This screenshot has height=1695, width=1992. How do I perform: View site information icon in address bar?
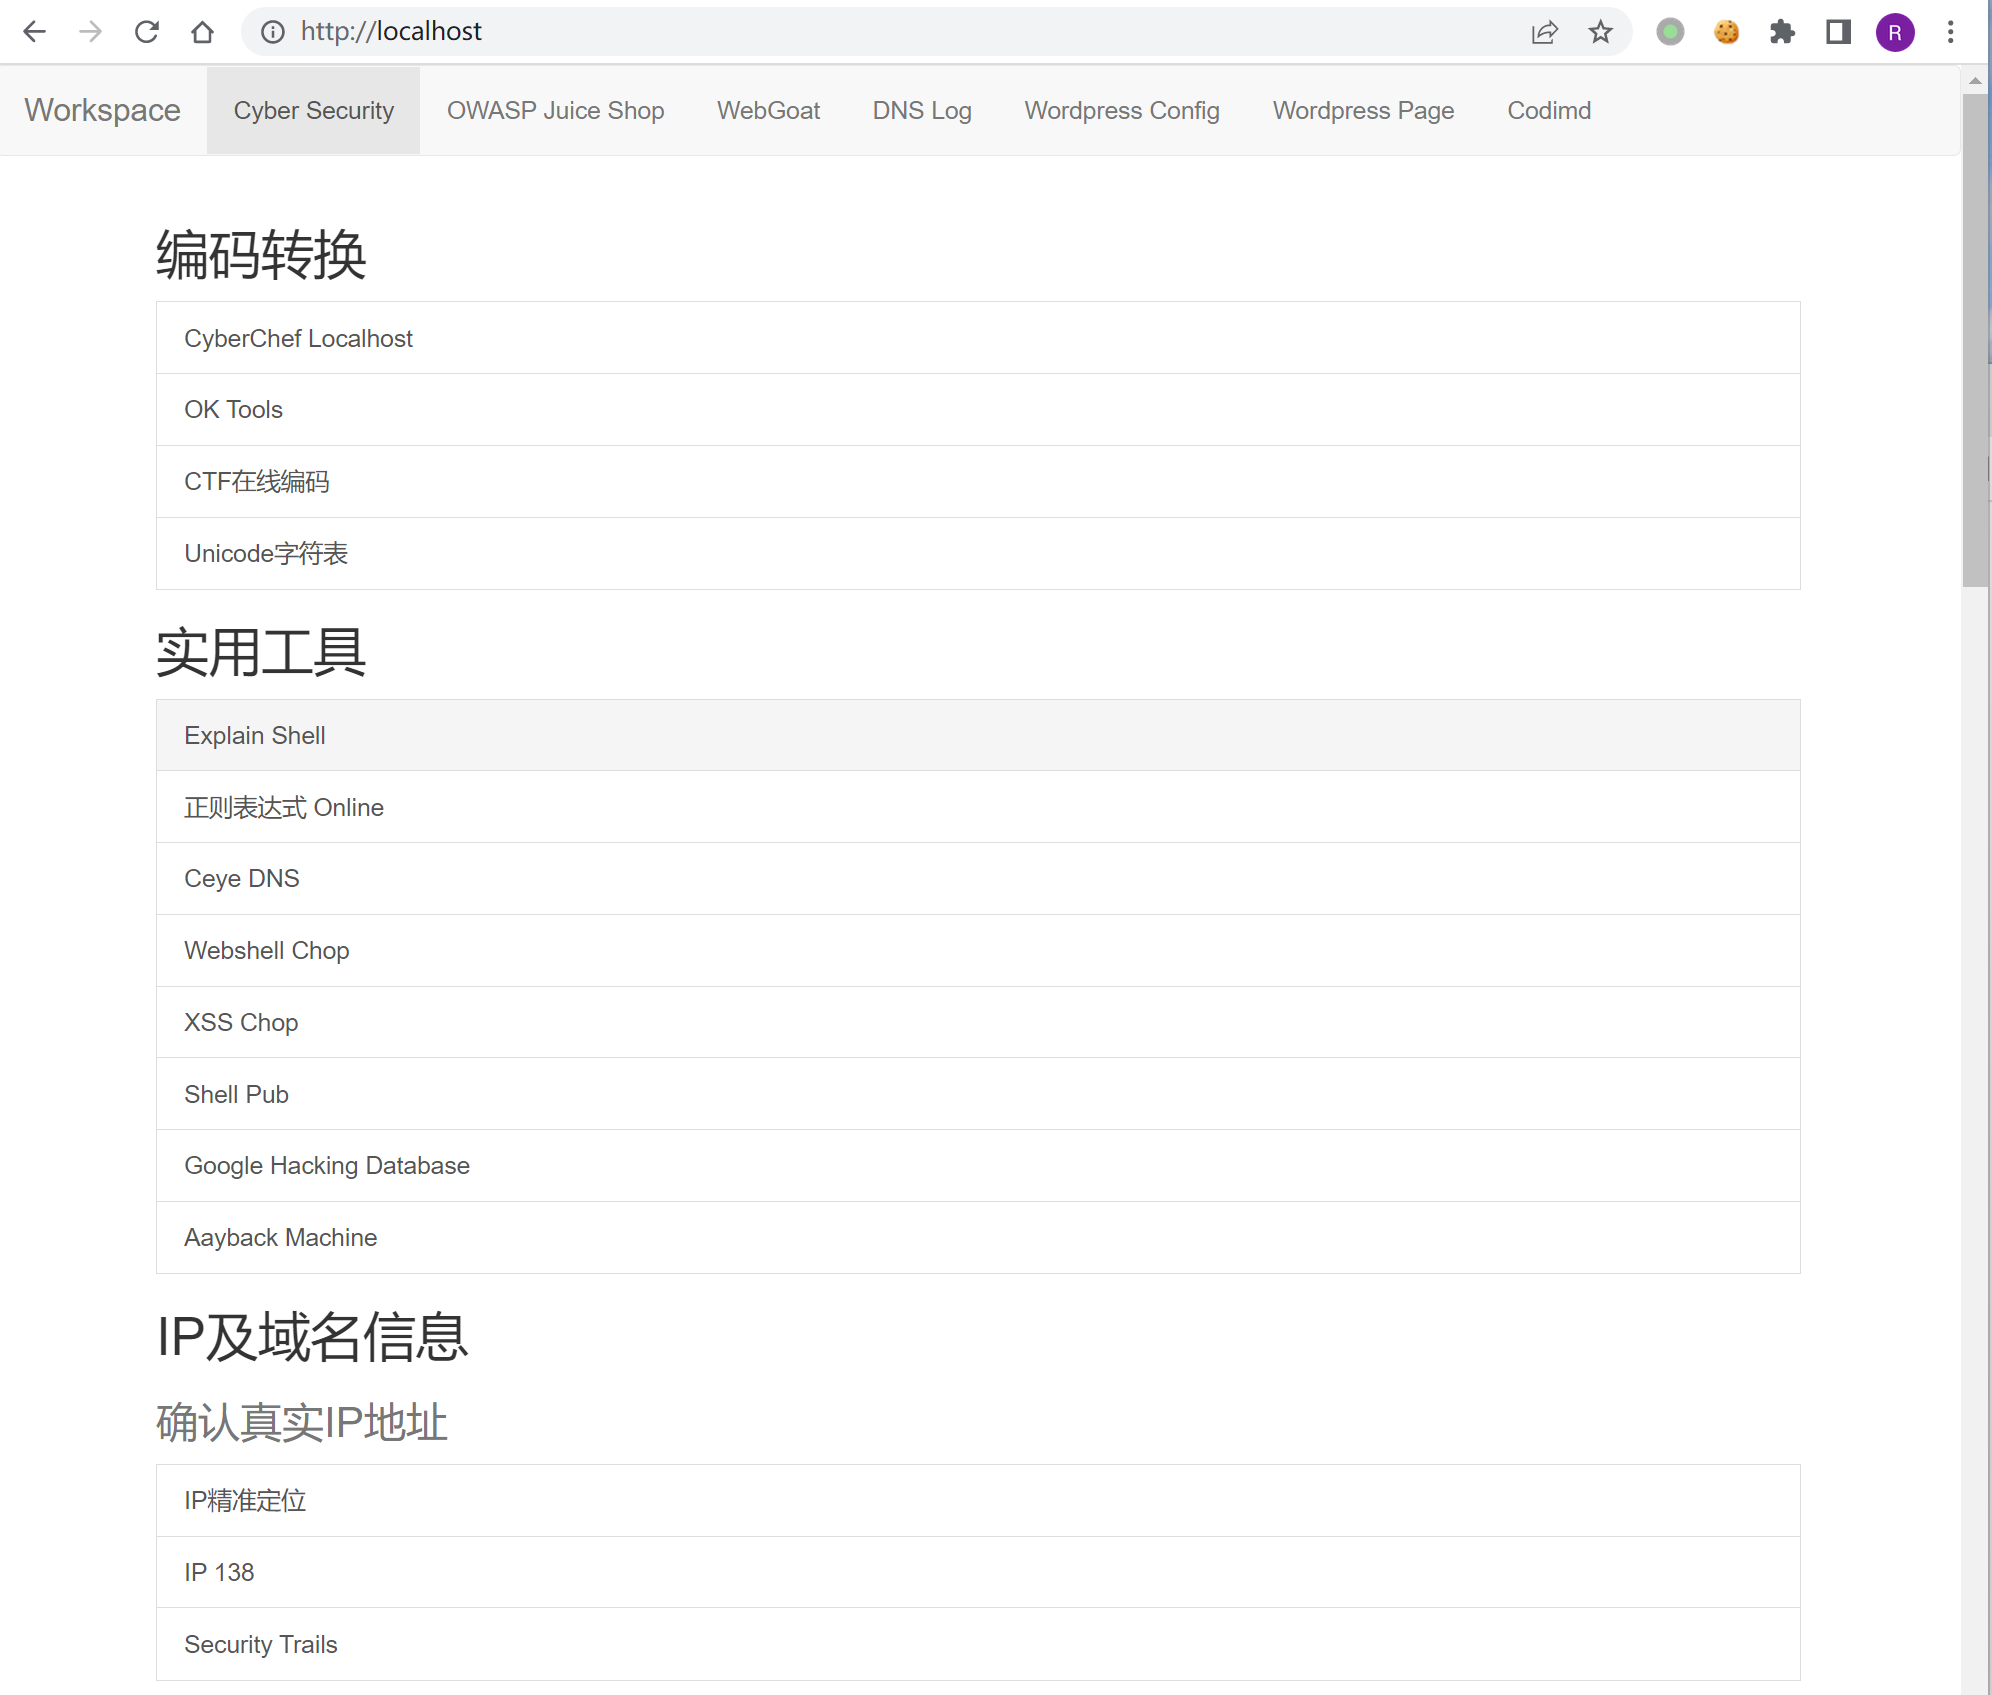tap(272, 32)
